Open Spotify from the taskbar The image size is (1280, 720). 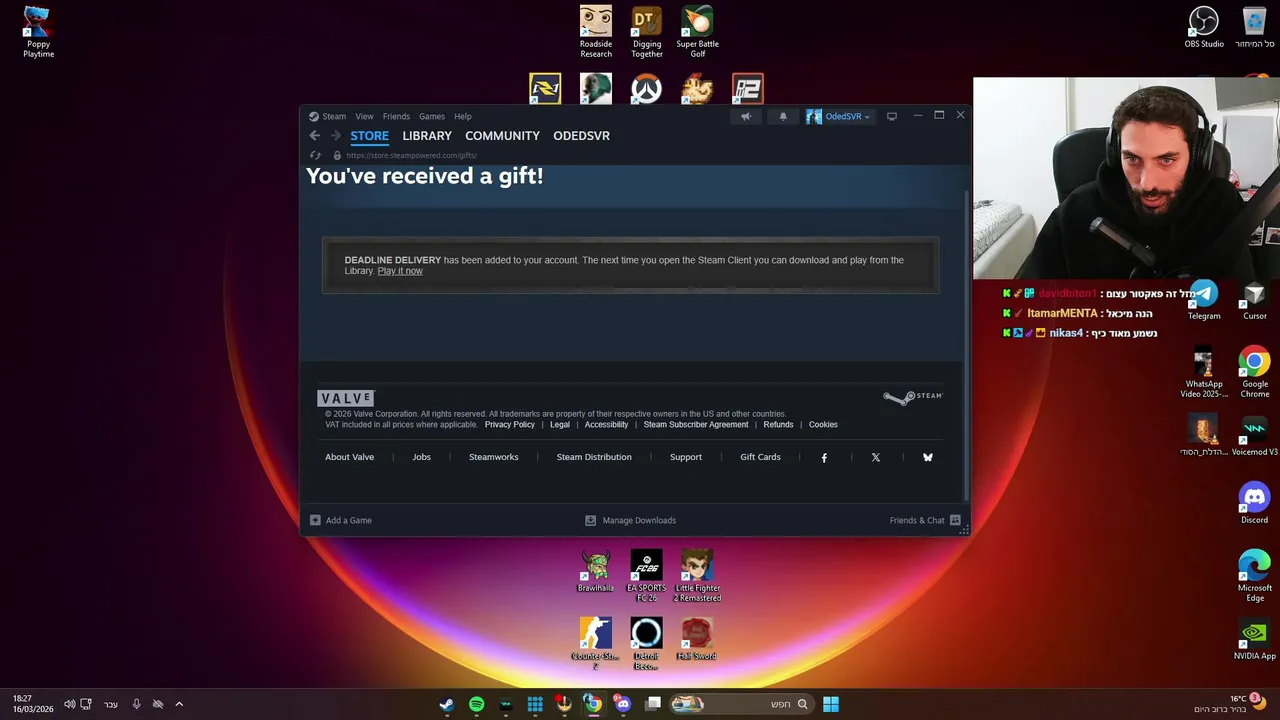tap(476, 704)
